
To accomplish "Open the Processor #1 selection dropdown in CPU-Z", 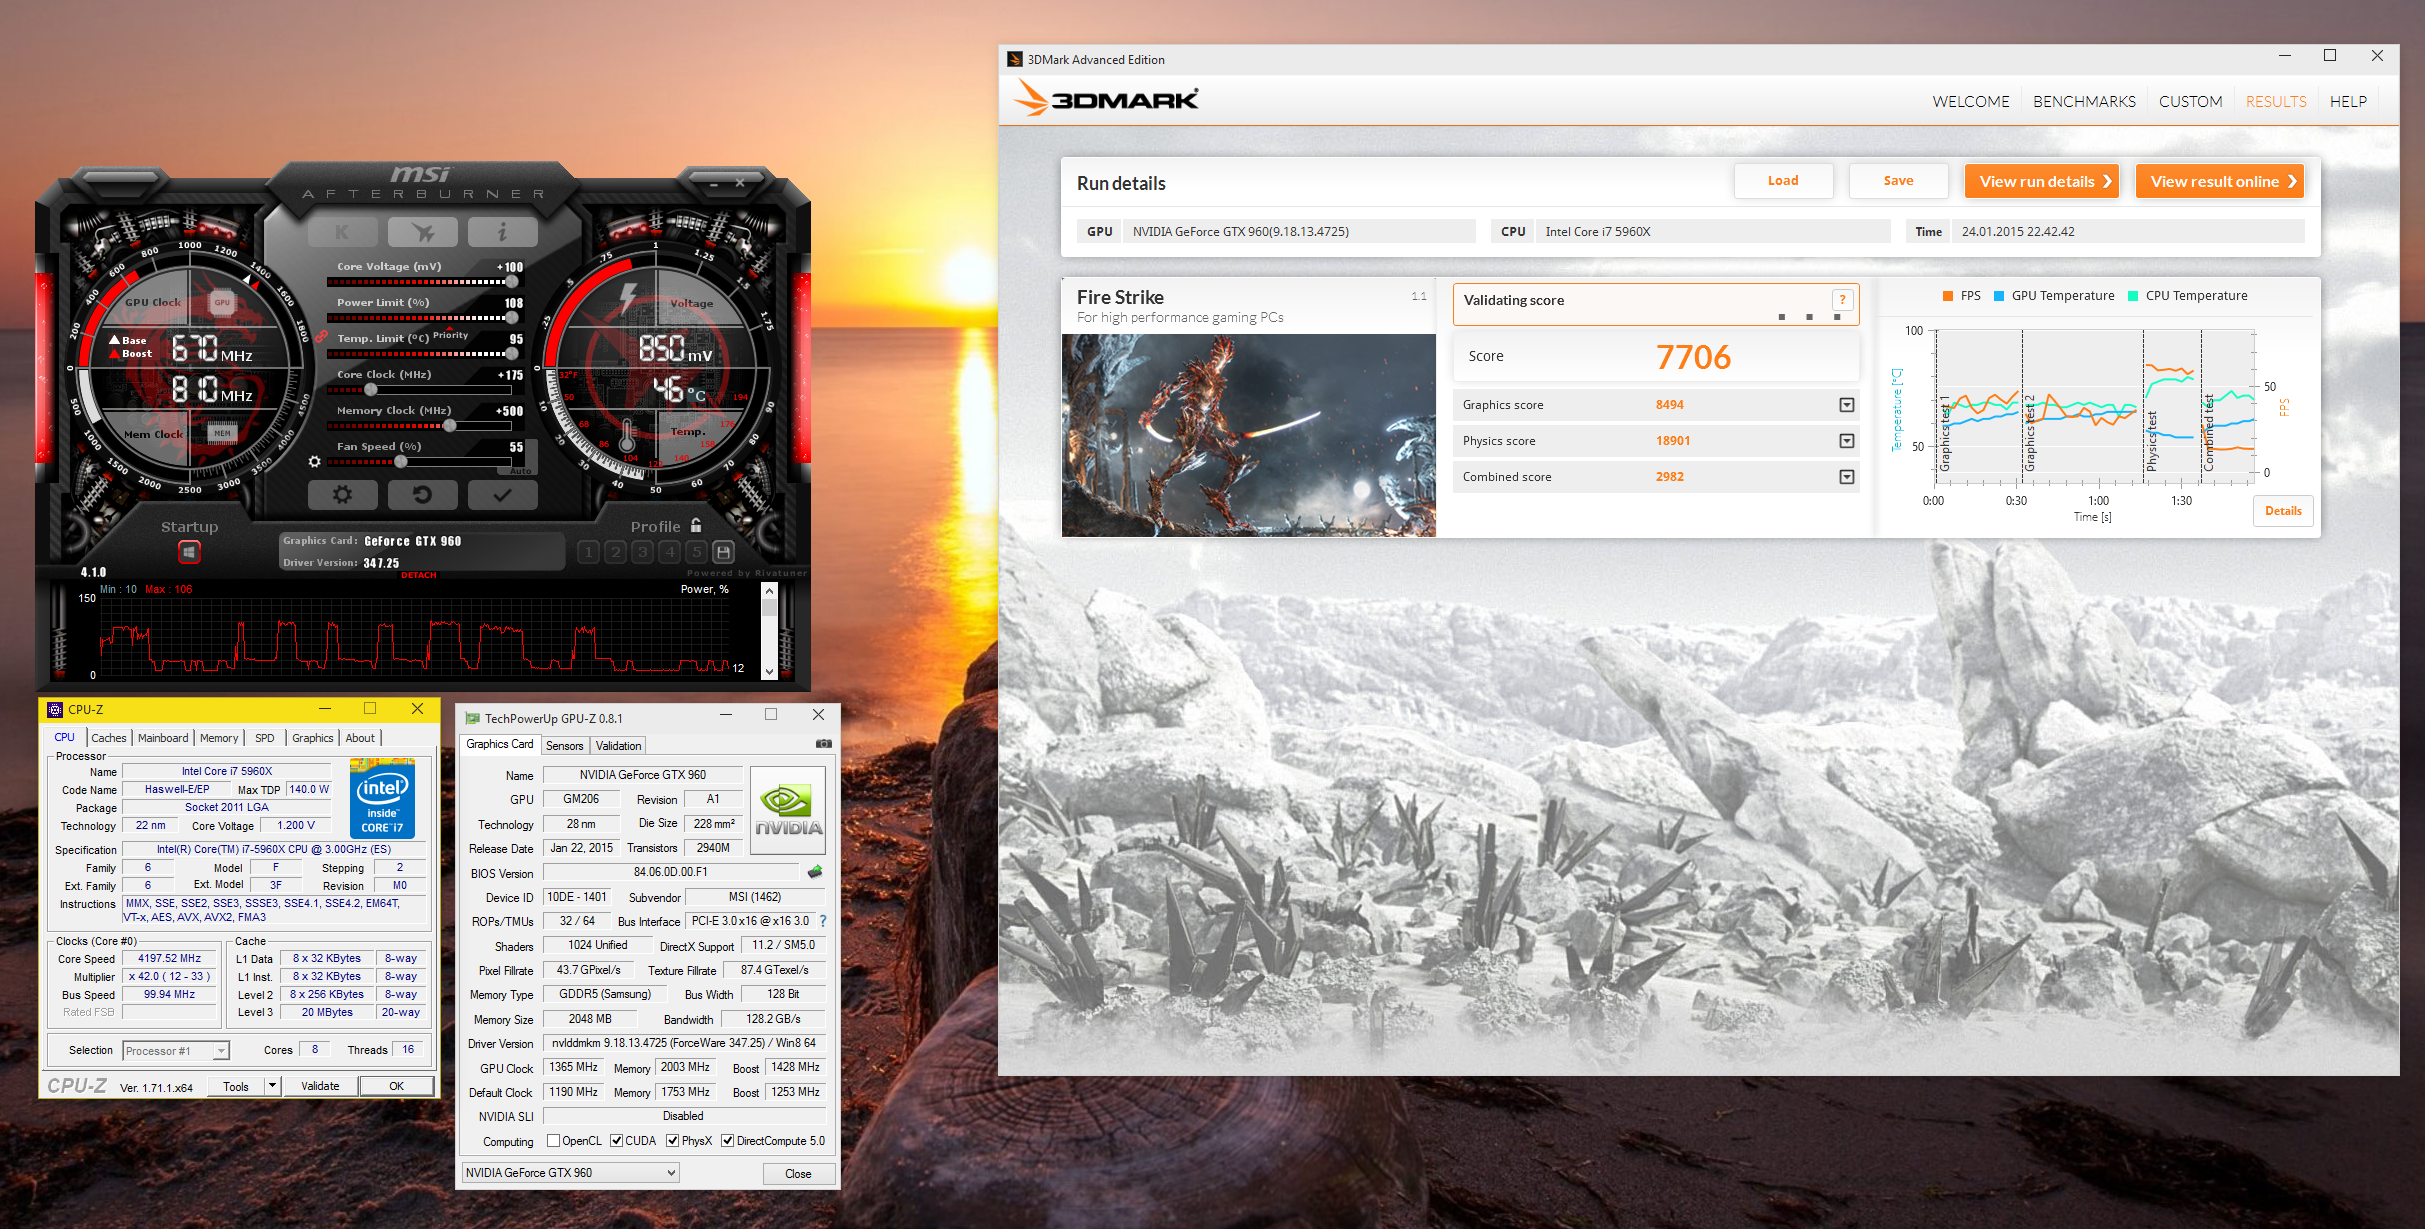I will (176, 1050).
